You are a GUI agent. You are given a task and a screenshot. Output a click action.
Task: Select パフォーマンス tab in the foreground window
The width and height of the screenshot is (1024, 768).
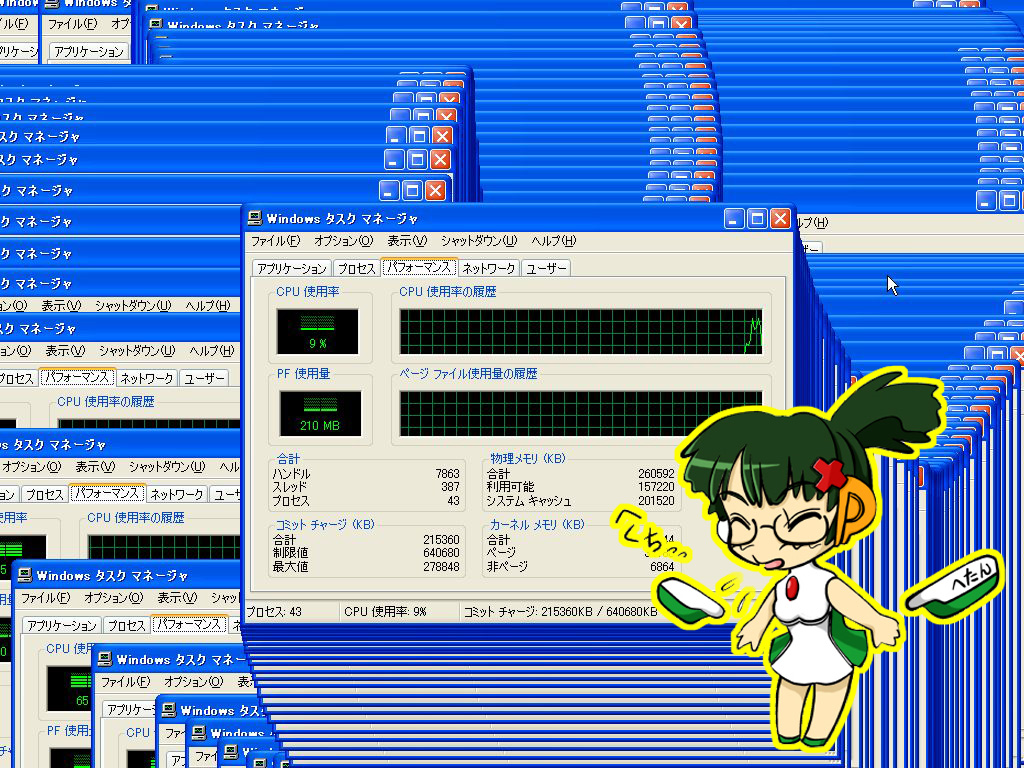point(419,268)
